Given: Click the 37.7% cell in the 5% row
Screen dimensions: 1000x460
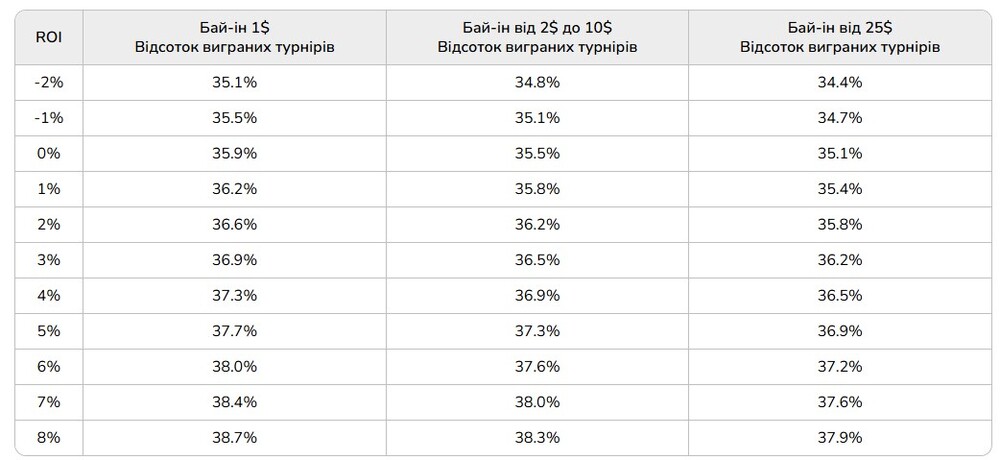Looking at the screenshot, I should [x=235, y=331].
